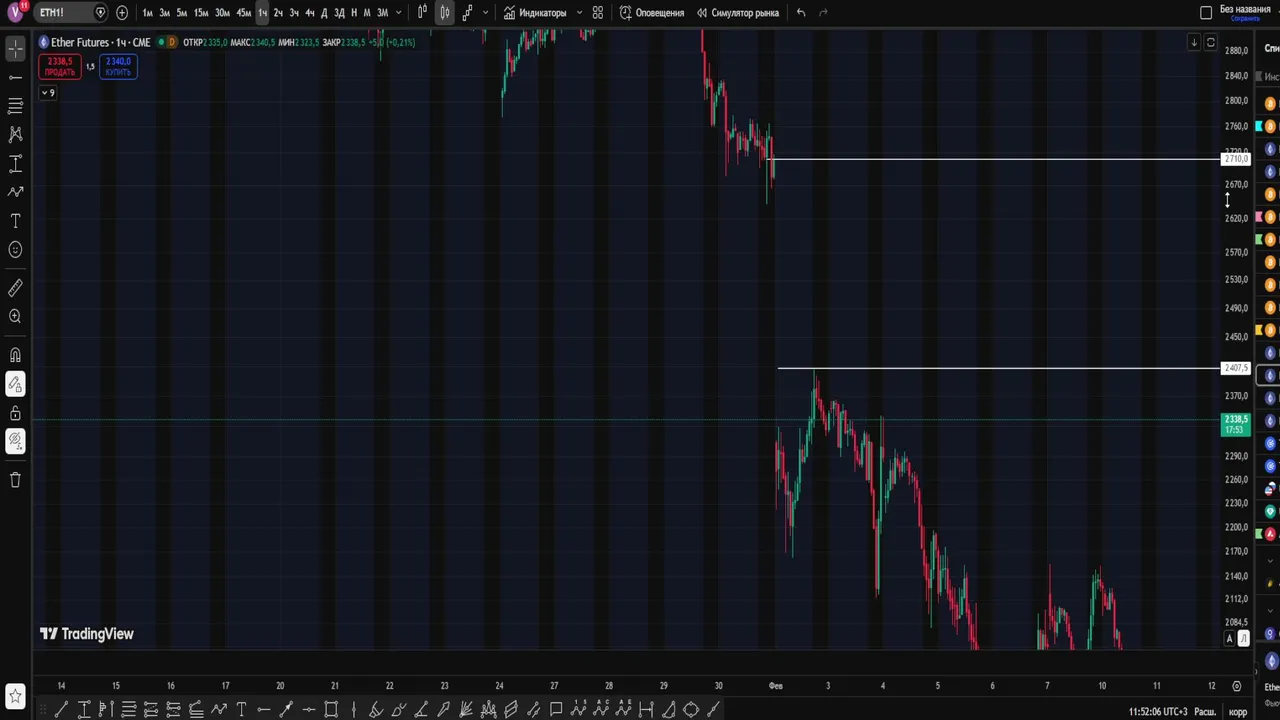Click the trash icon to remove drawings
The width and height of the screenshot is (1280, 720).
pyautogui.click(x=15, y=480)
